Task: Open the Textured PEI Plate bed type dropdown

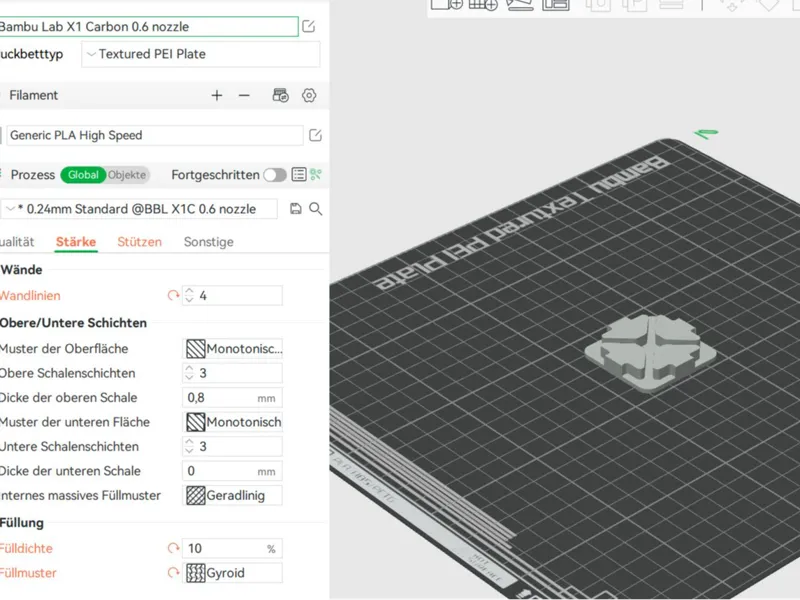Action: pos(201,54)
